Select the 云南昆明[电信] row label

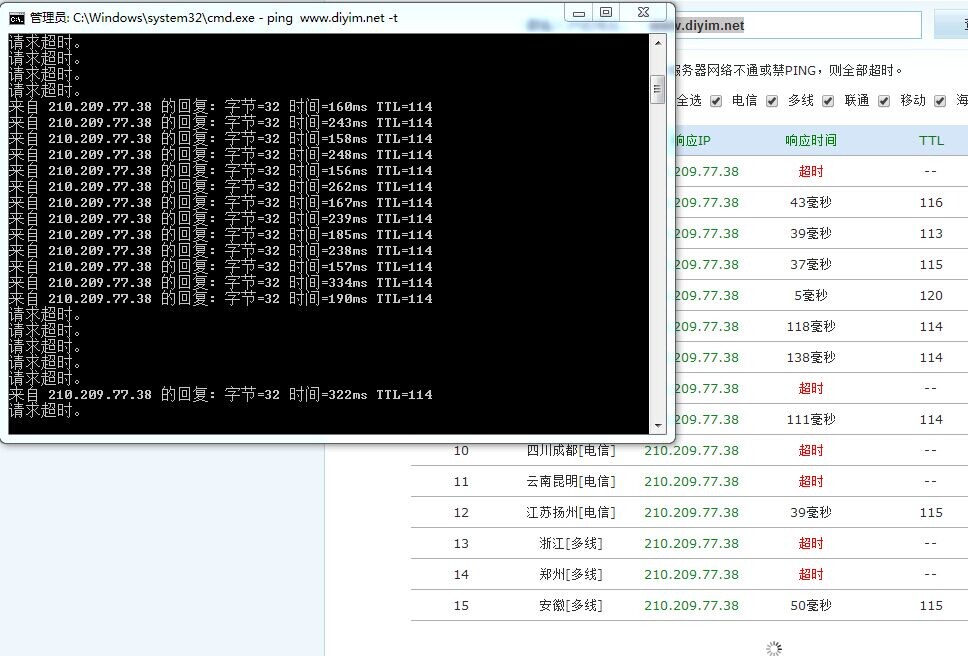click(x=571, y=481)
